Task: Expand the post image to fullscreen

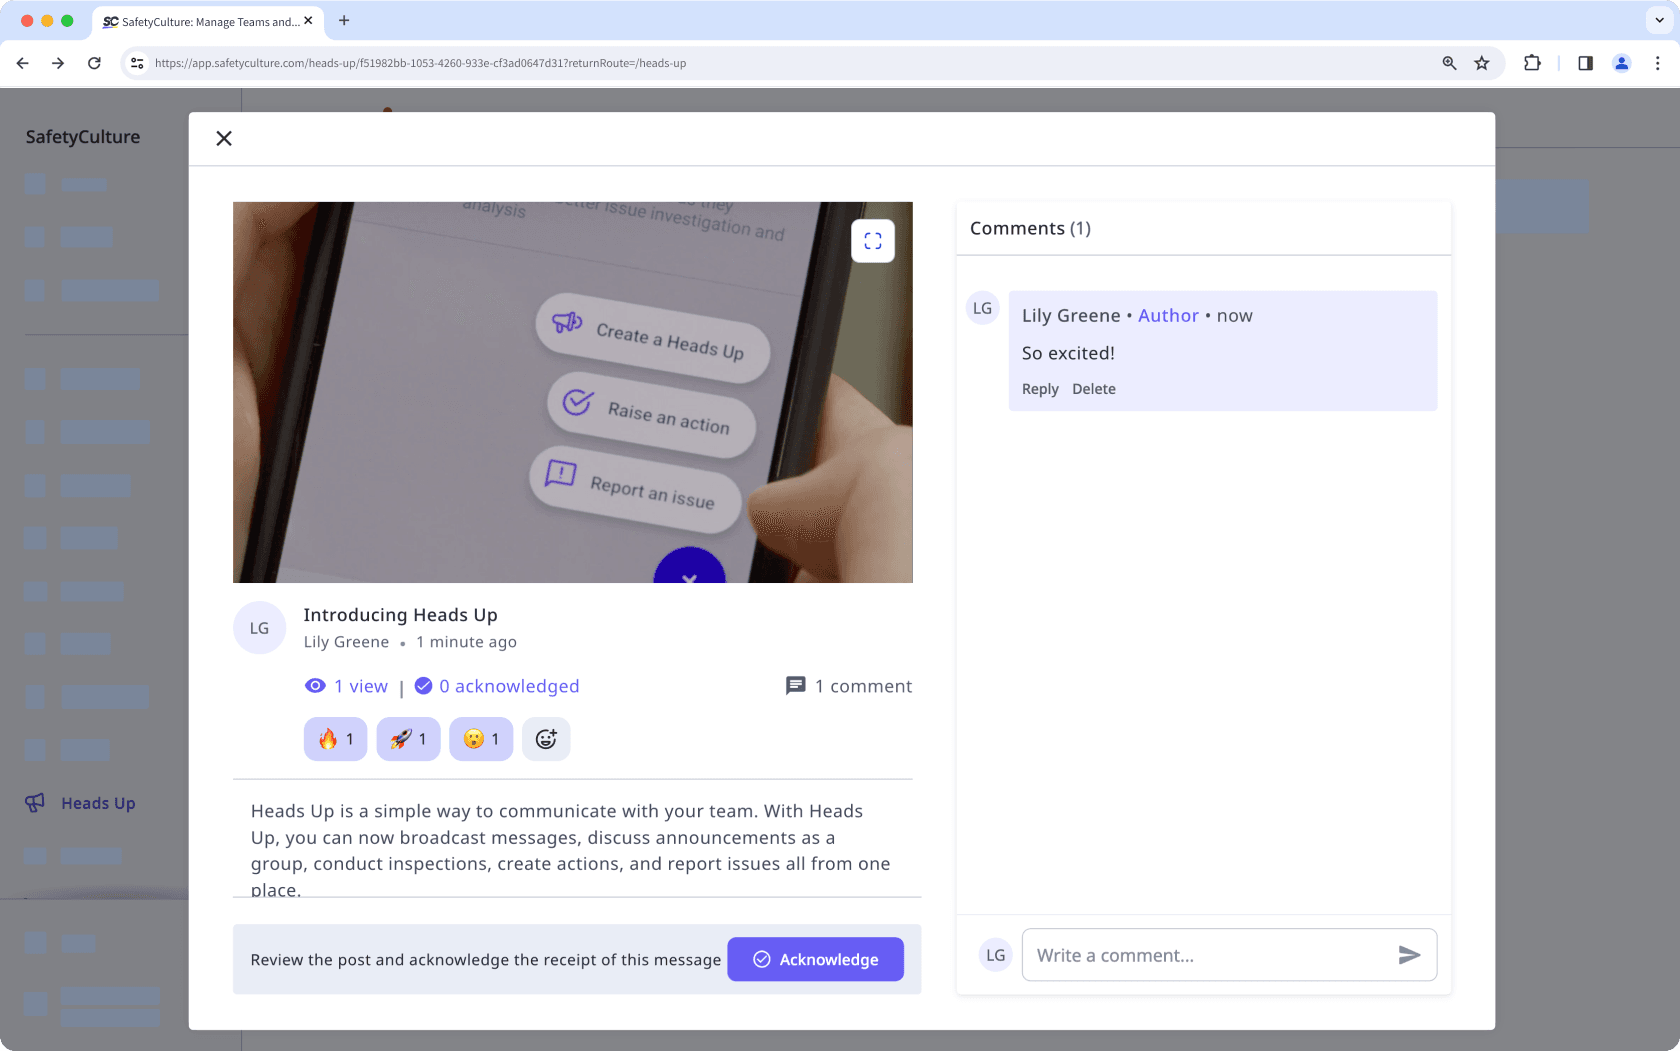Action: click(x=872, y=240)
